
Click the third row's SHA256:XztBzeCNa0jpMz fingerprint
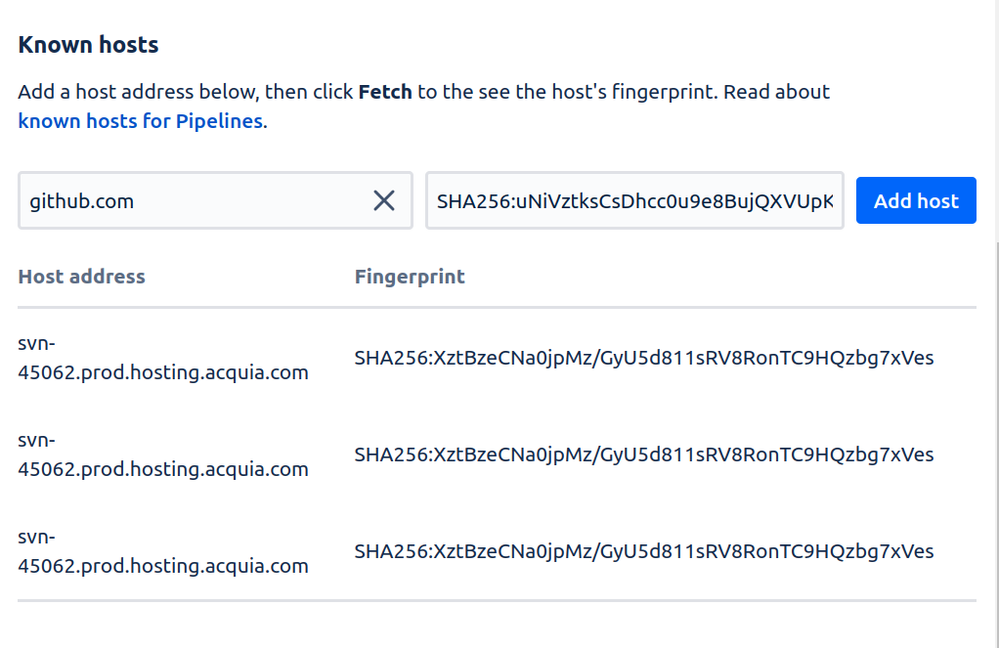(x=643, y=552)
